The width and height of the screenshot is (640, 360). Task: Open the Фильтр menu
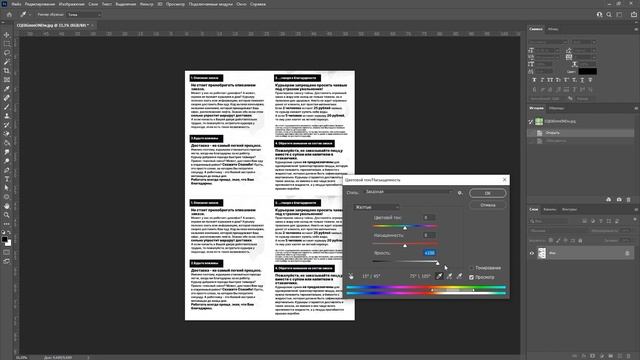tap(147, 4)
